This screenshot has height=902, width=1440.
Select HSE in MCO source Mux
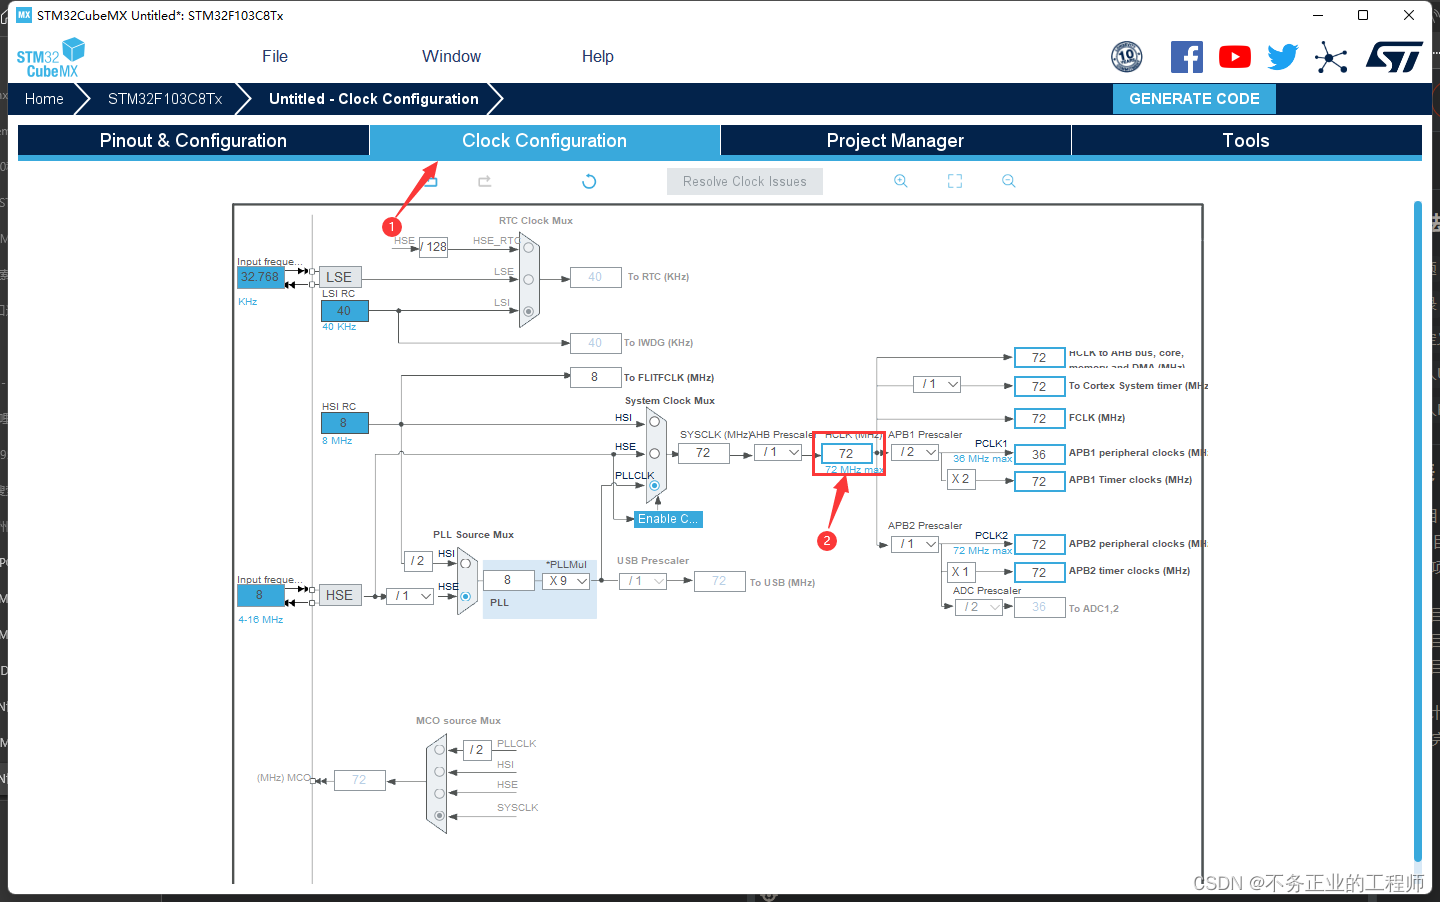coord(439,793)
